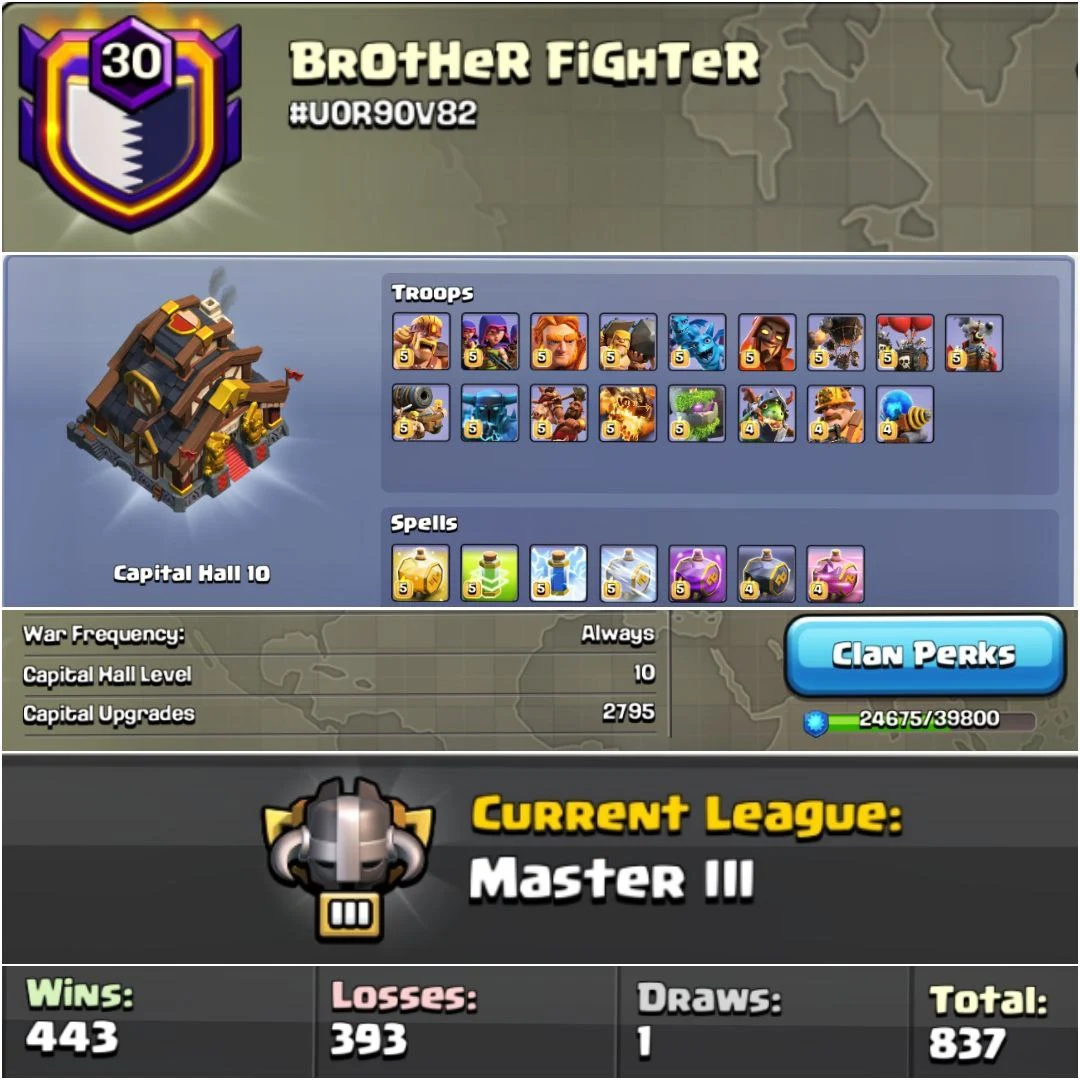Viewport: 1080px width, 1080px height.
Task: Tap the Master III league helmet badge
Action: click(x=349, y=859)
